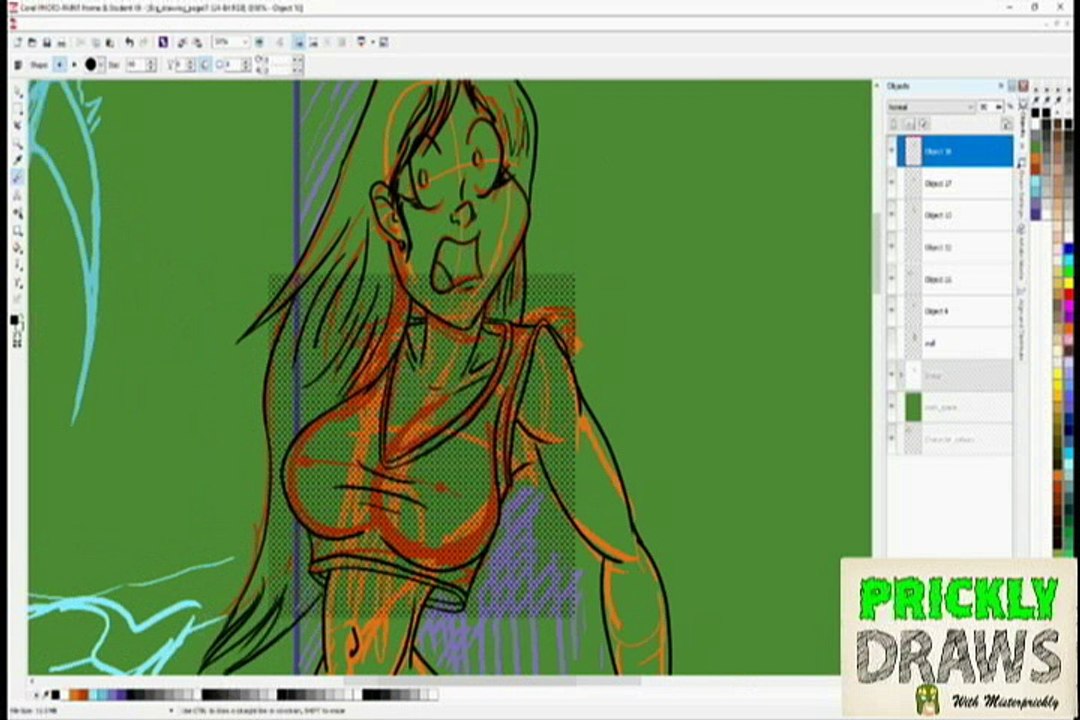Select the Zoom tool in toolbox
This screenshot has width=1080, height=720.
(17, 144)
